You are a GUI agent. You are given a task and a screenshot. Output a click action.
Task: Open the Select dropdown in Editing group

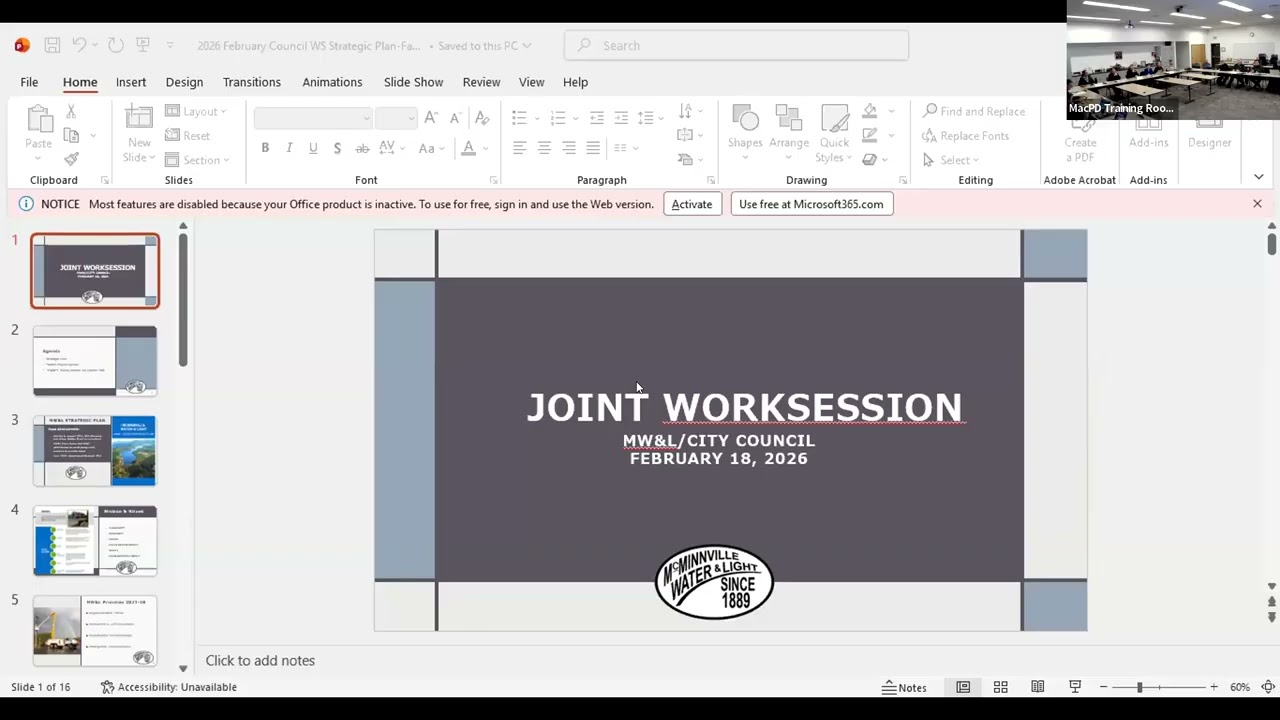tap(950, 160)
